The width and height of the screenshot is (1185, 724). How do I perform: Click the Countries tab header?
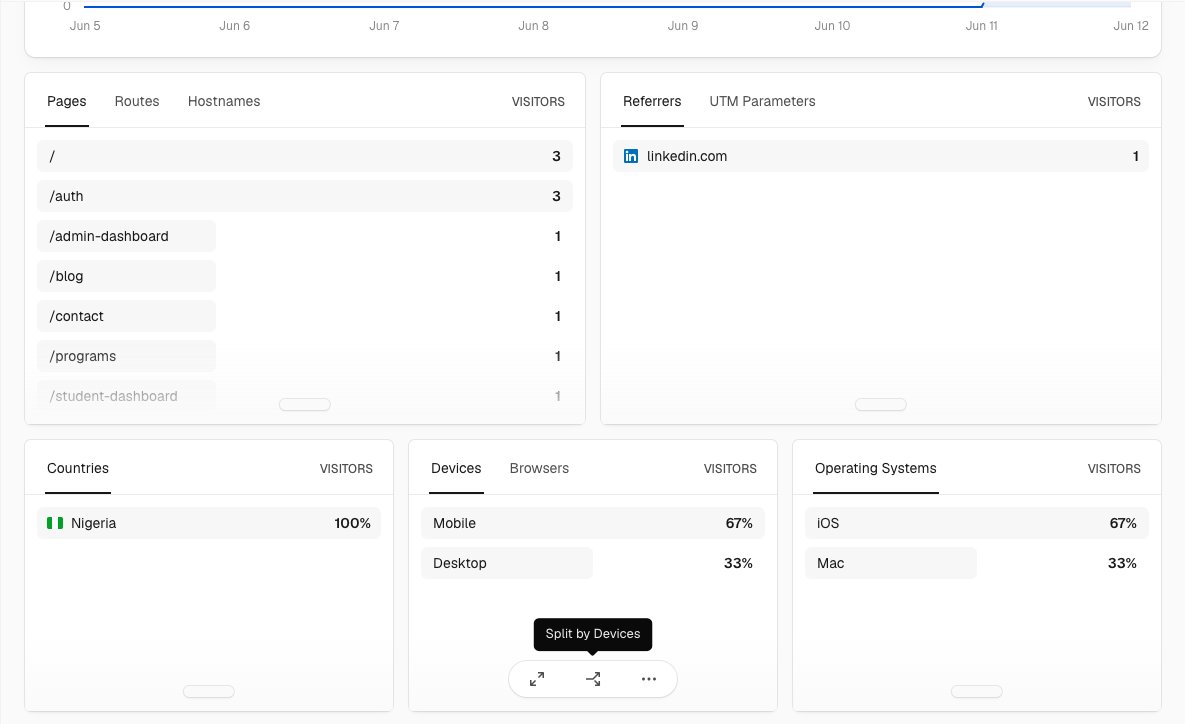[78, 469]
